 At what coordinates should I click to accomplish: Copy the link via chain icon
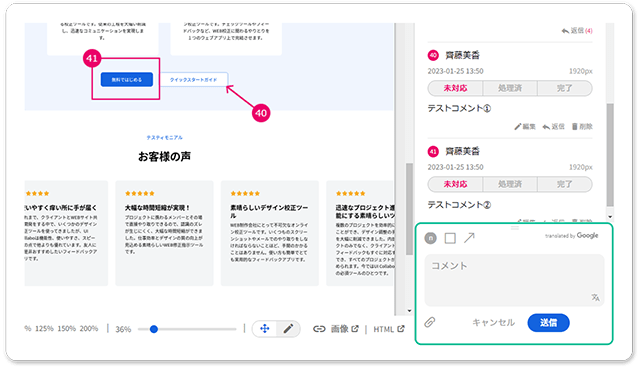pyautogui.click(x=319, y=329)
